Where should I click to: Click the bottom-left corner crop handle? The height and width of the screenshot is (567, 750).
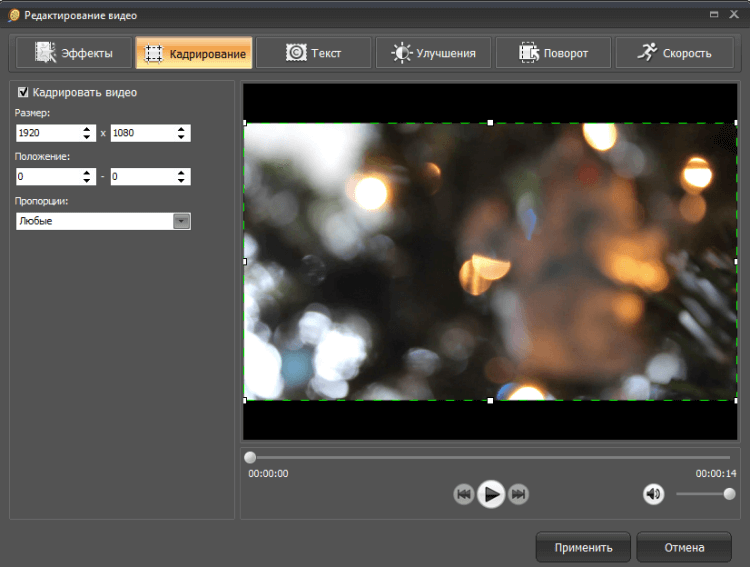245,400
